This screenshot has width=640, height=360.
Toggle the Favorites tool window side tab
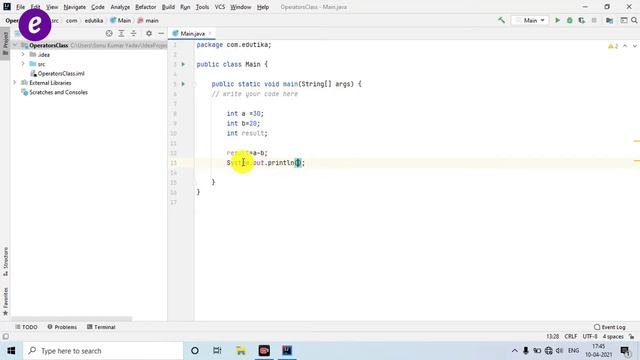[5, 302]
